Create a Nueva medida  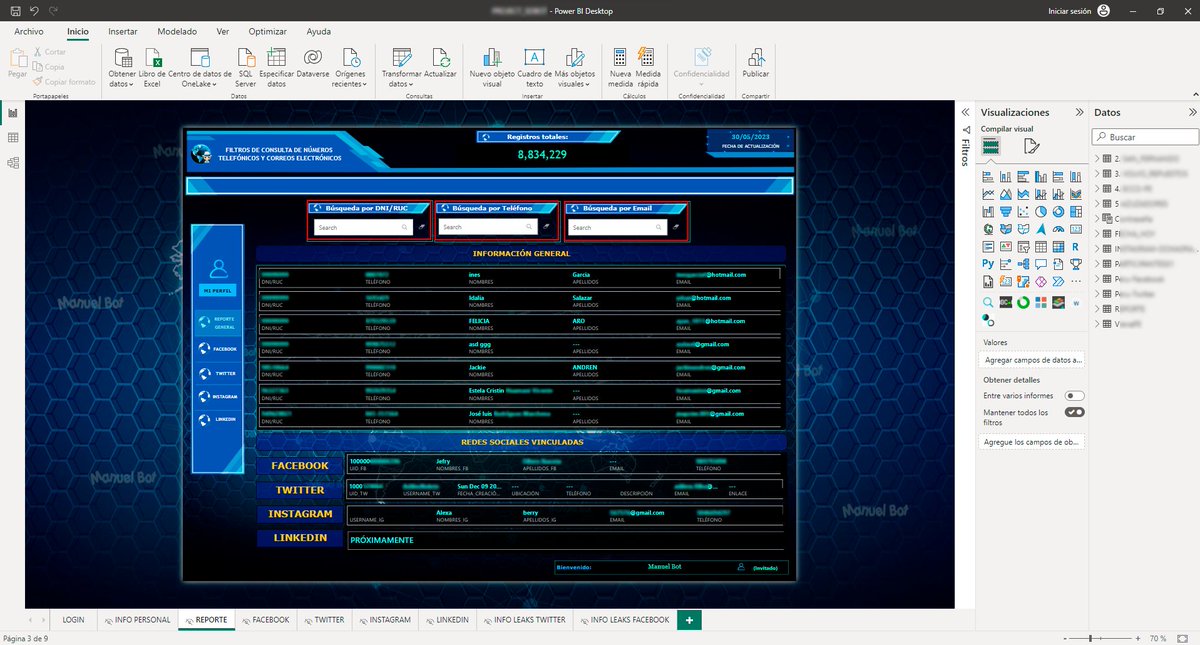tap(620, 67)
